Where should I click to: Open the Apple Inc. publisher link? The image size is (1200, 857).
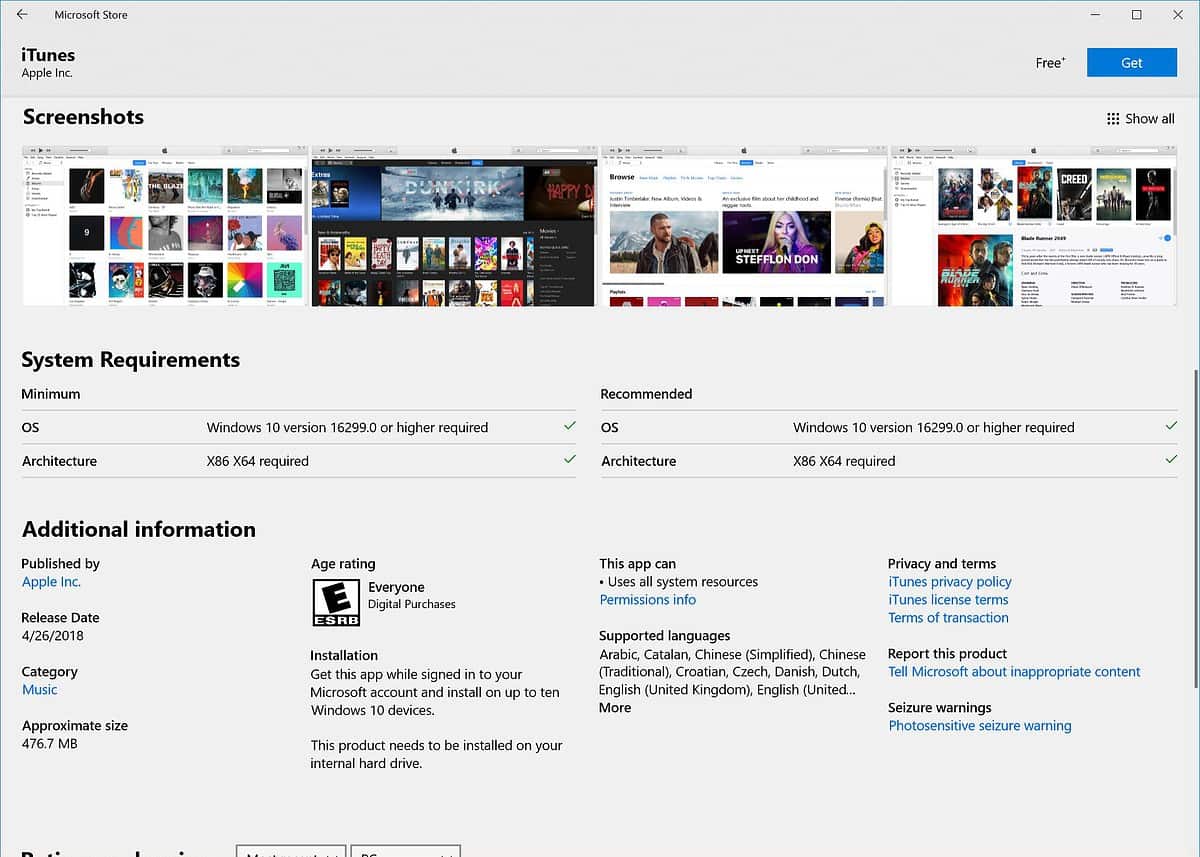click(x=51, y=582)
